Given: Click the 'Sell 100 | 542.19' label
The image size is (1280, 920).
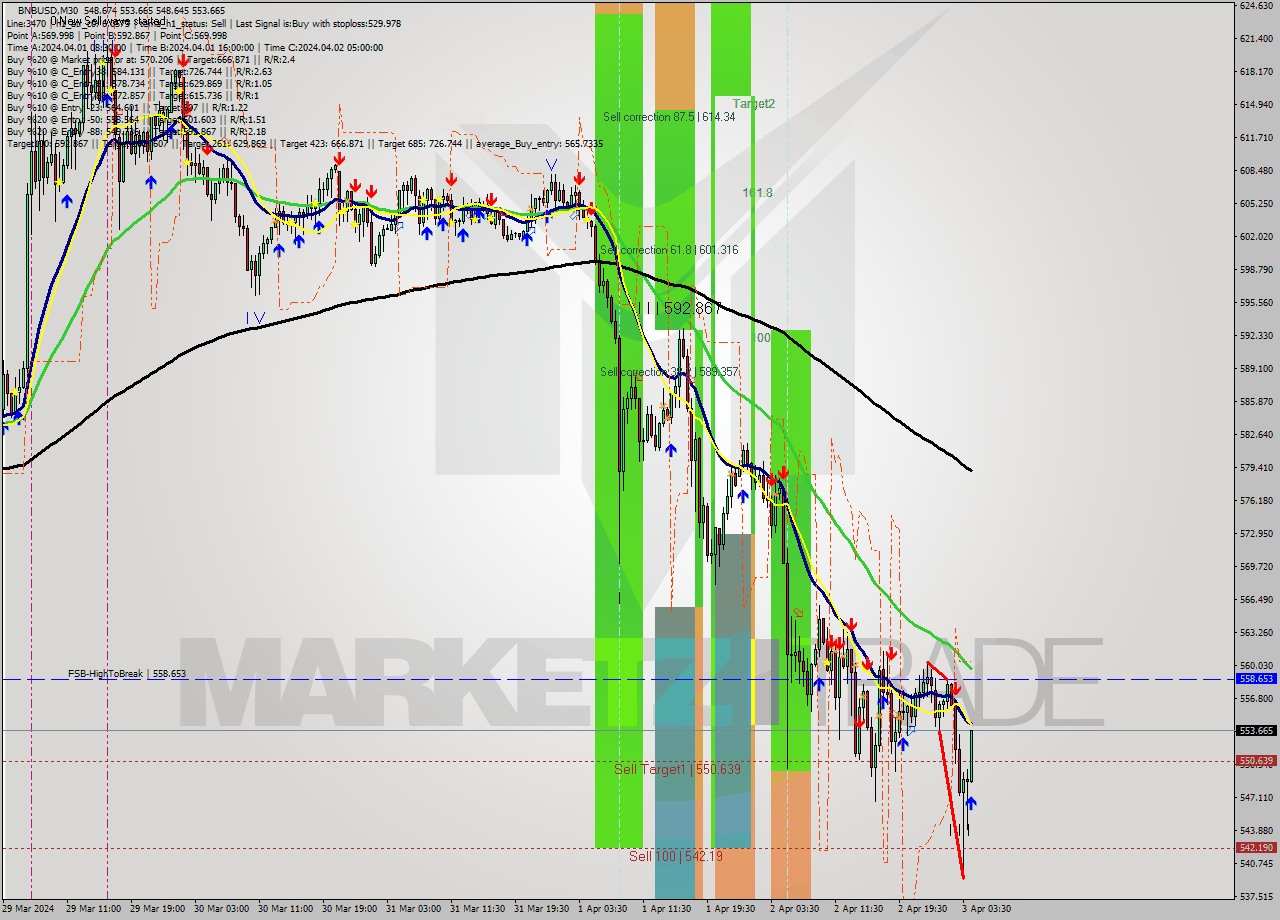Looking at the screenshot, I should (x=675, y=856).
